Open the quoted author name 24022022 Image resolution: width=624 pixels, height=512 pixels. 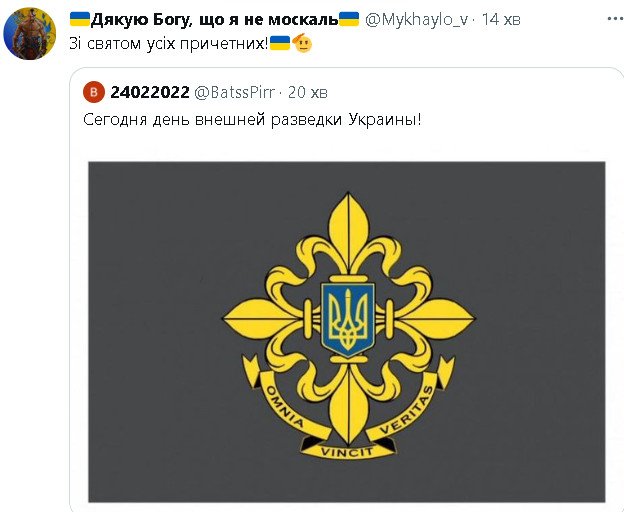pos(150,92)
